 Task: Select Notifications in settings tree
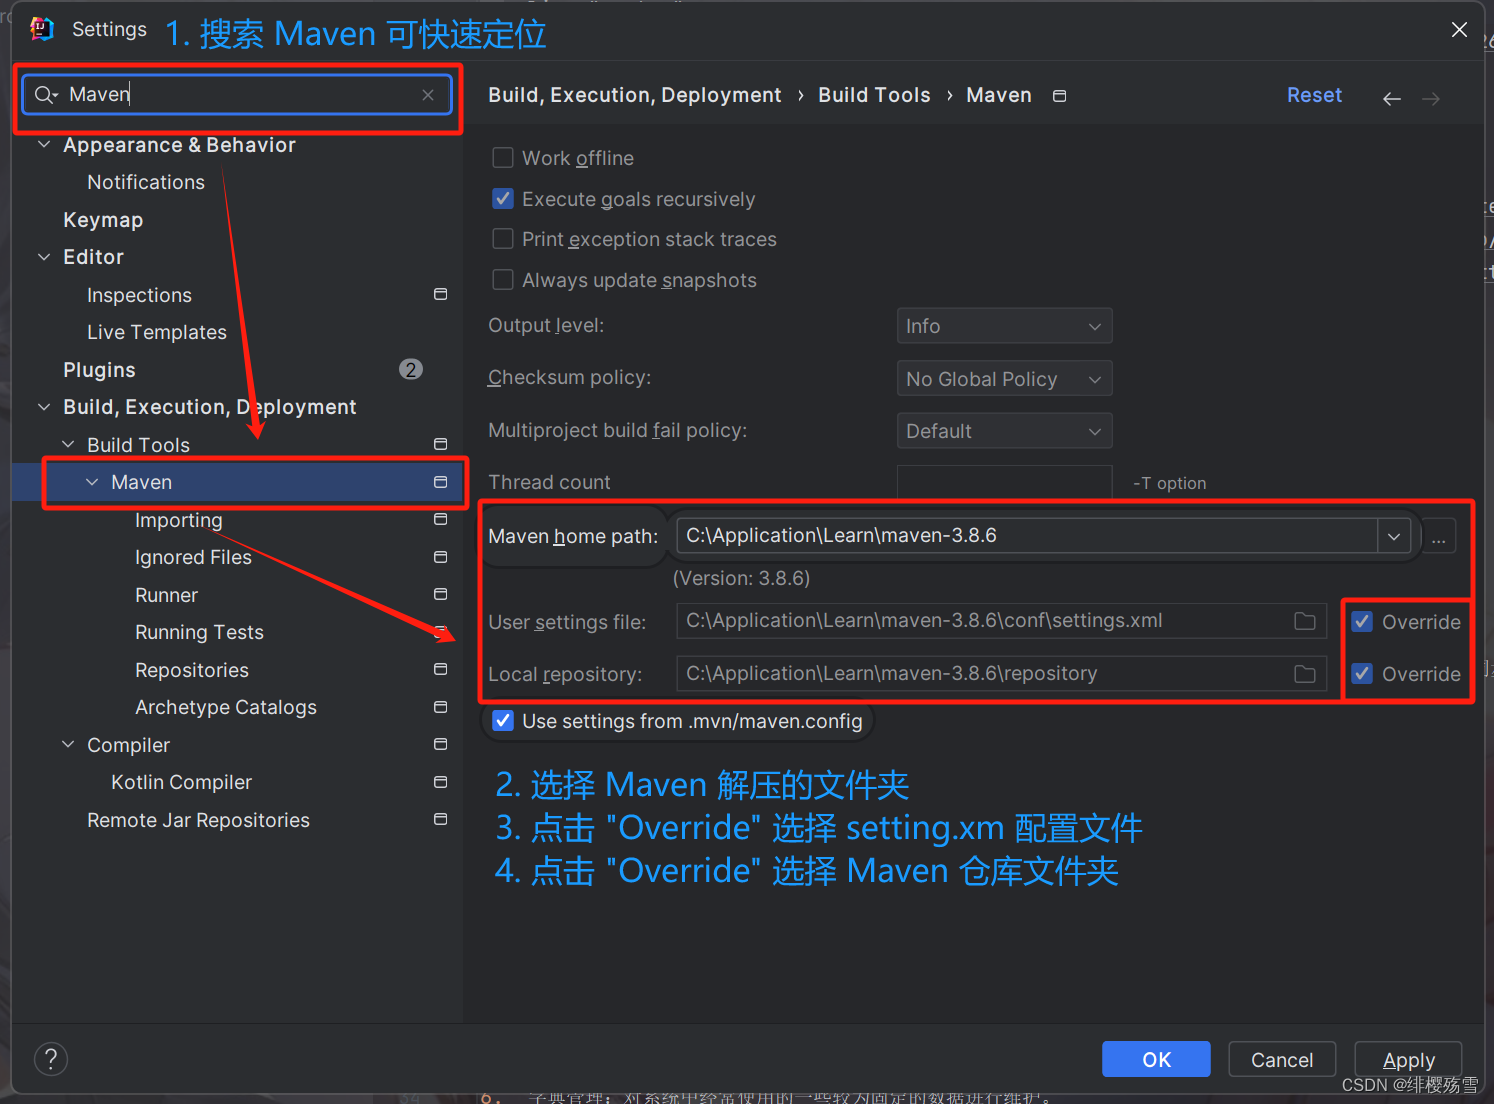pyautogui.click(x=146, y=182)
